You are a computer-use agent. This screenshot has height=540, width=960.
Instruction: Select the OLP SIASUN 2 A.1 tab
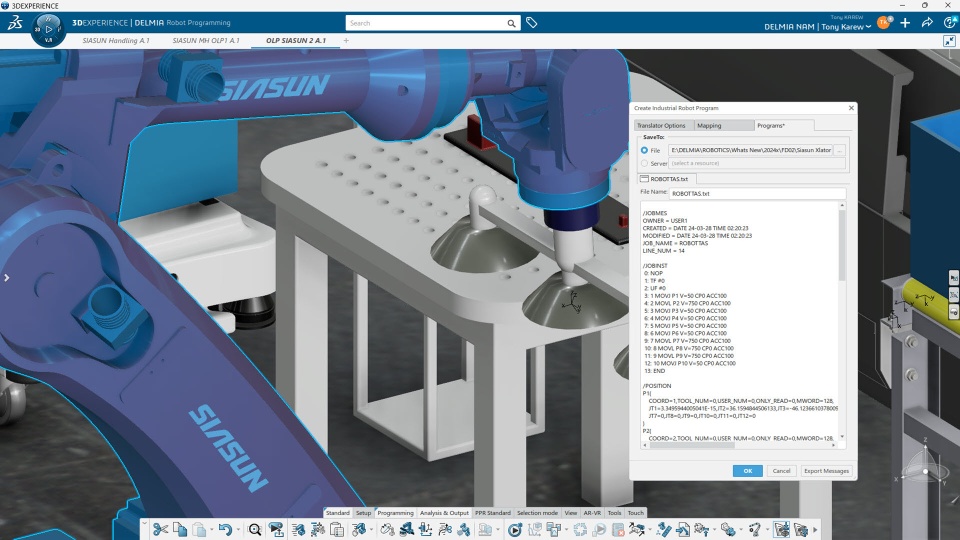point(296,40)
